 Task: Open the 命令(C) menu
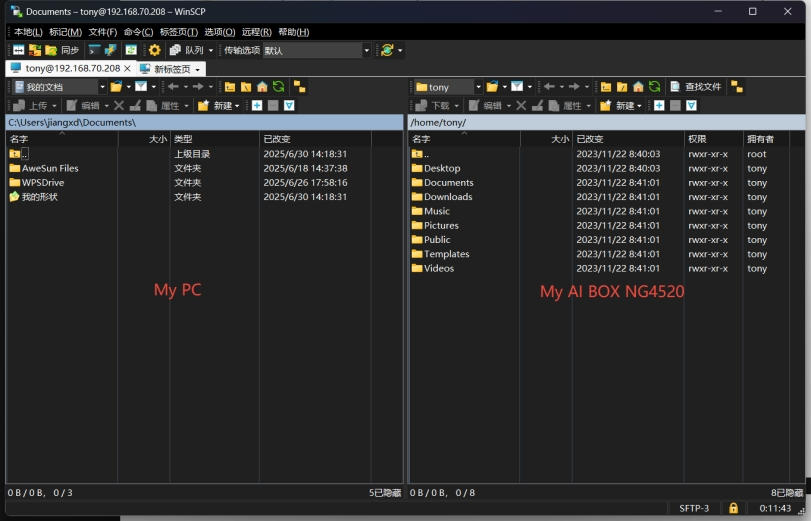pos(138,32)
